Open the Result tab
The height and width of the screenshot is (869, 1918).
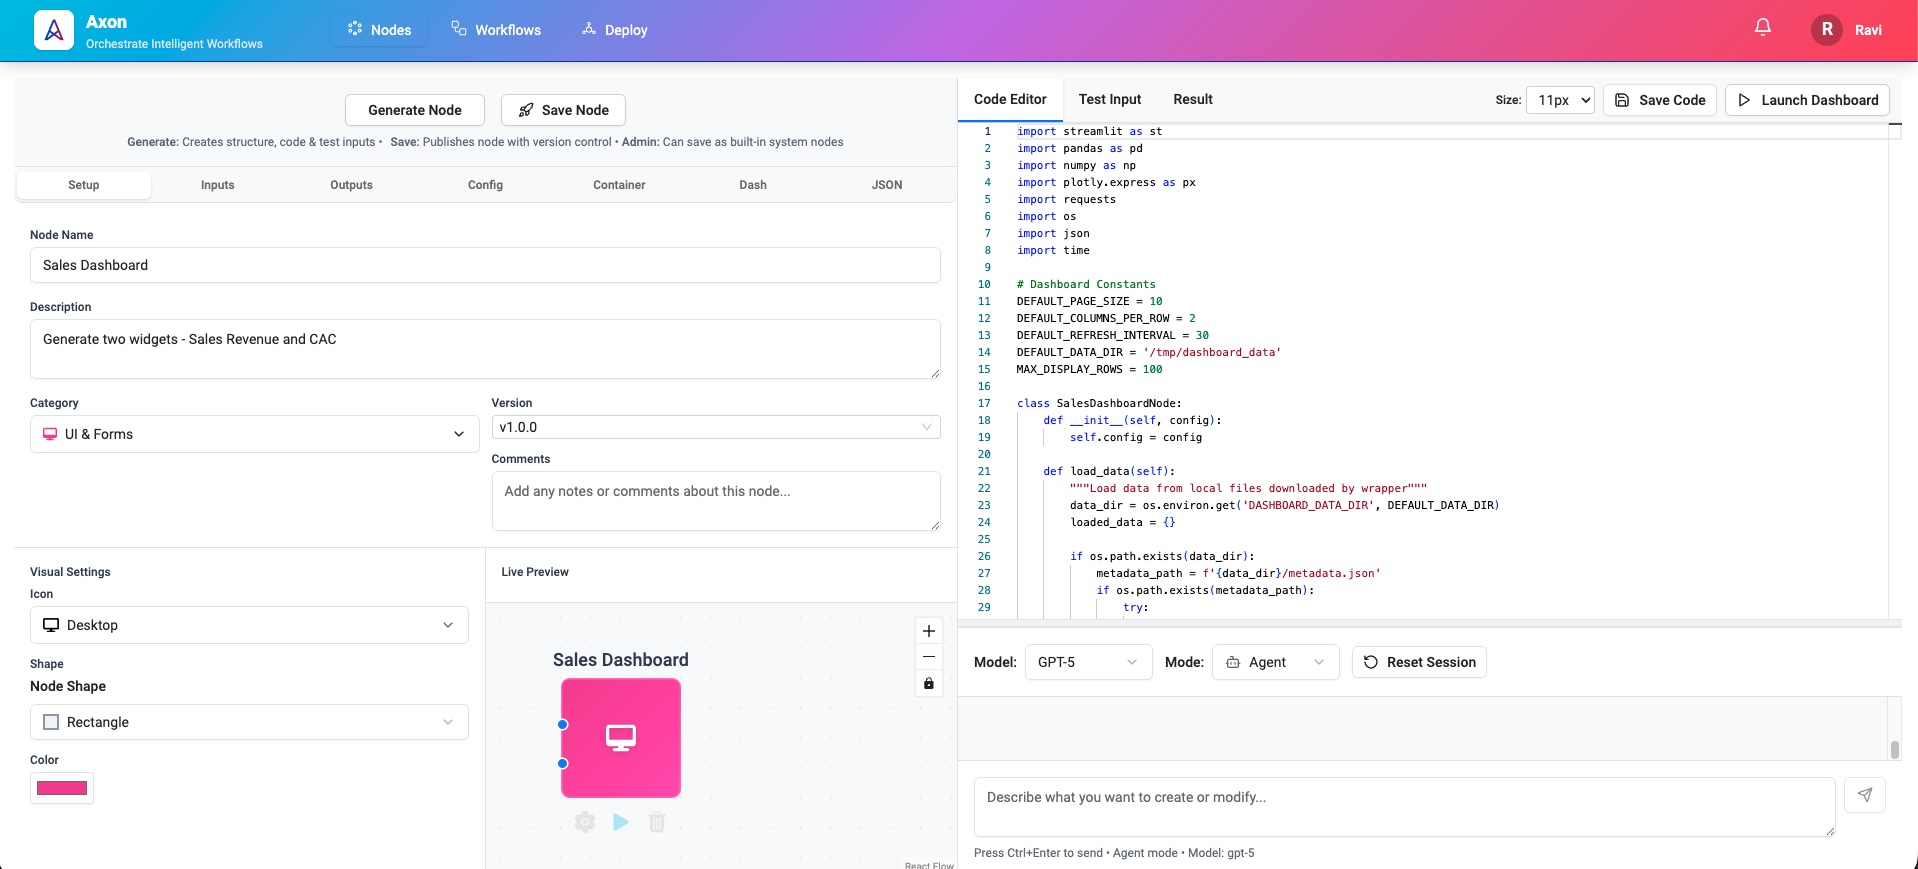coord(1193,99)
